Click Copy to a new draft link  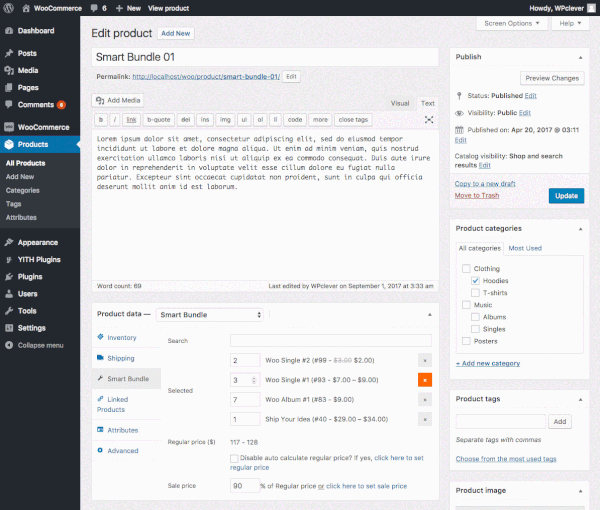pos(485,184)
